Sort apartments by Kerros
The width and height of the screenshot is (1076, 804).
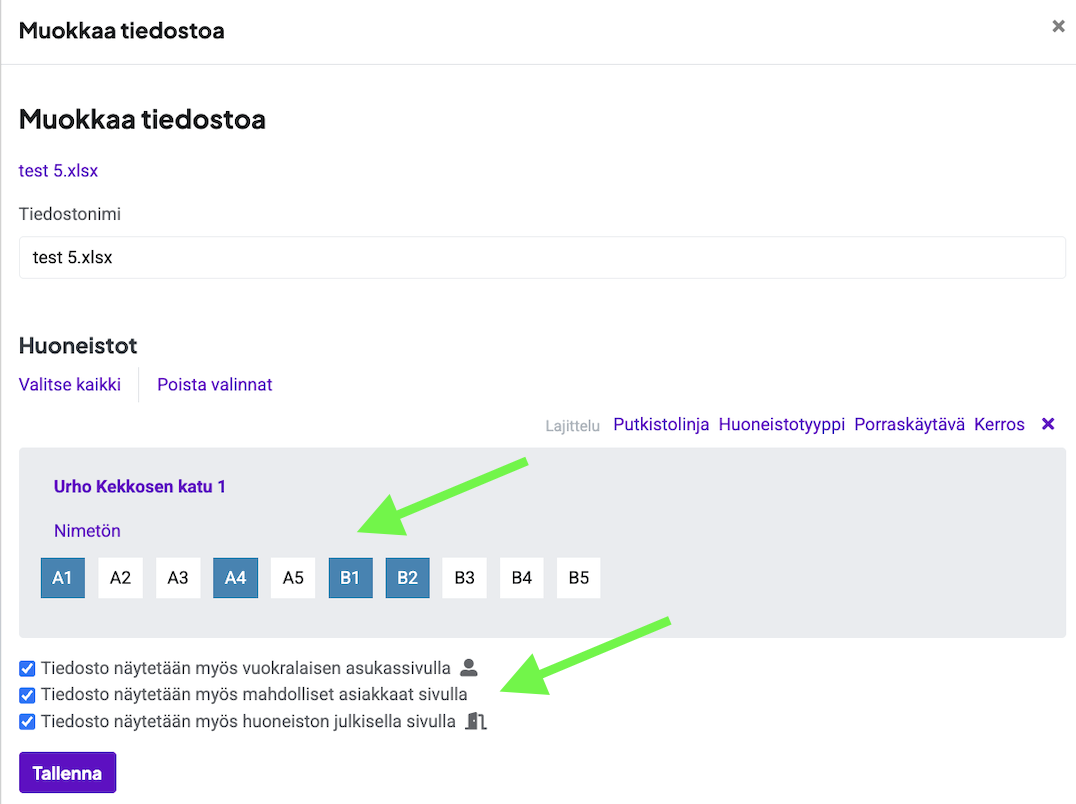click(999, 424)
